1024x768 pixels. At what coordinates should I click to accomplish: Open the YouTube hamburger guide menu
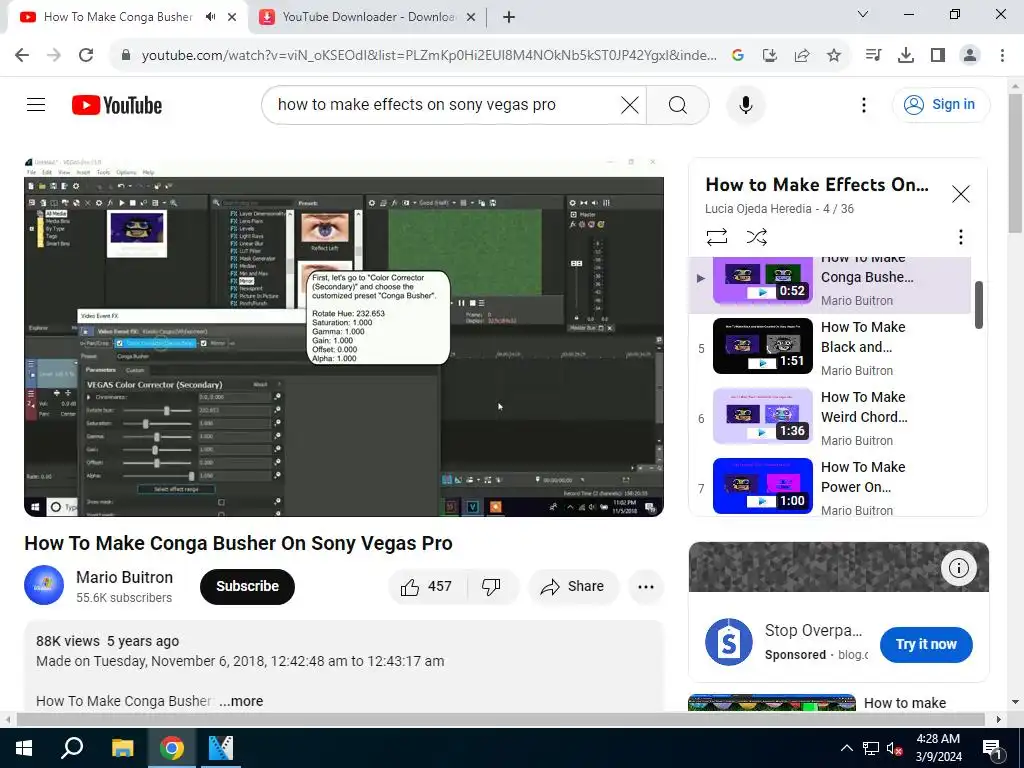point(36,104)
